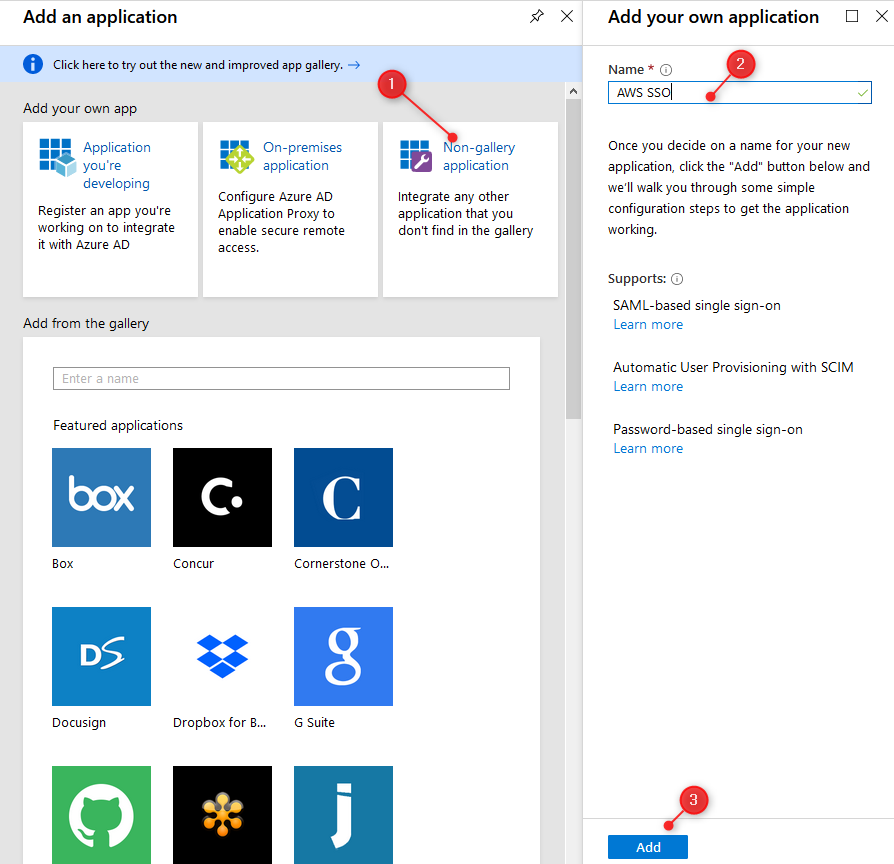Screen dimensions: 894x864
Task: Click the green checkmark in Name field
Action: [x=863, y=92]
